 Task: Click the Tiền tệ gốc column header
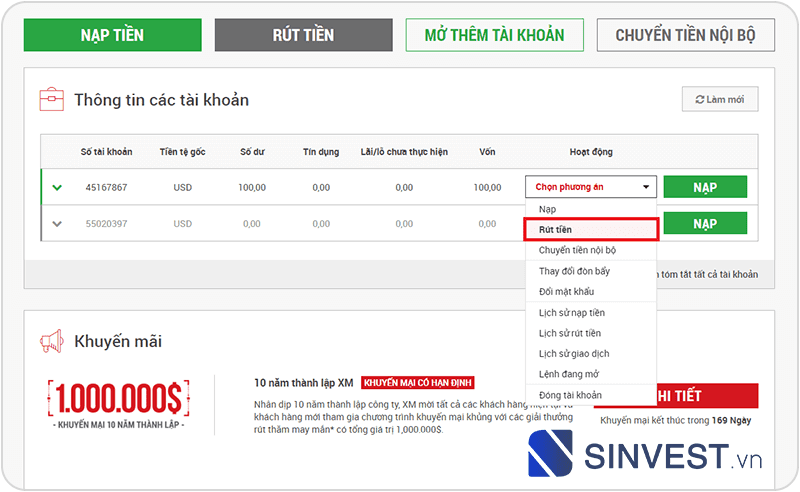(182, 152)
